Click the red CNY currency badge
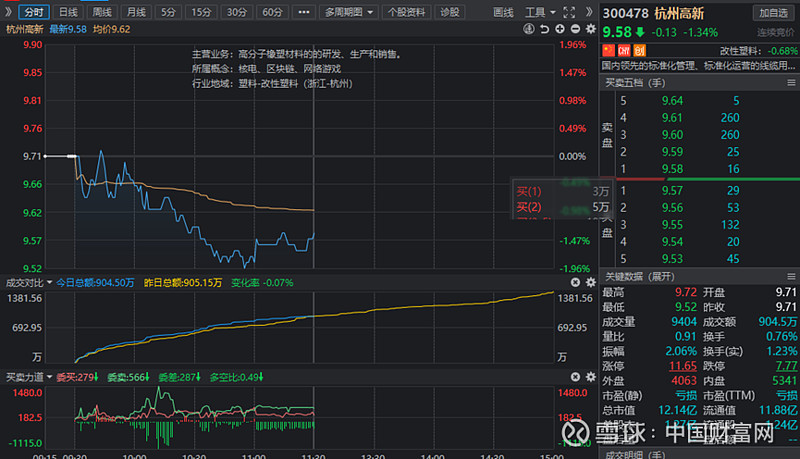 click(x=624, y=50)
